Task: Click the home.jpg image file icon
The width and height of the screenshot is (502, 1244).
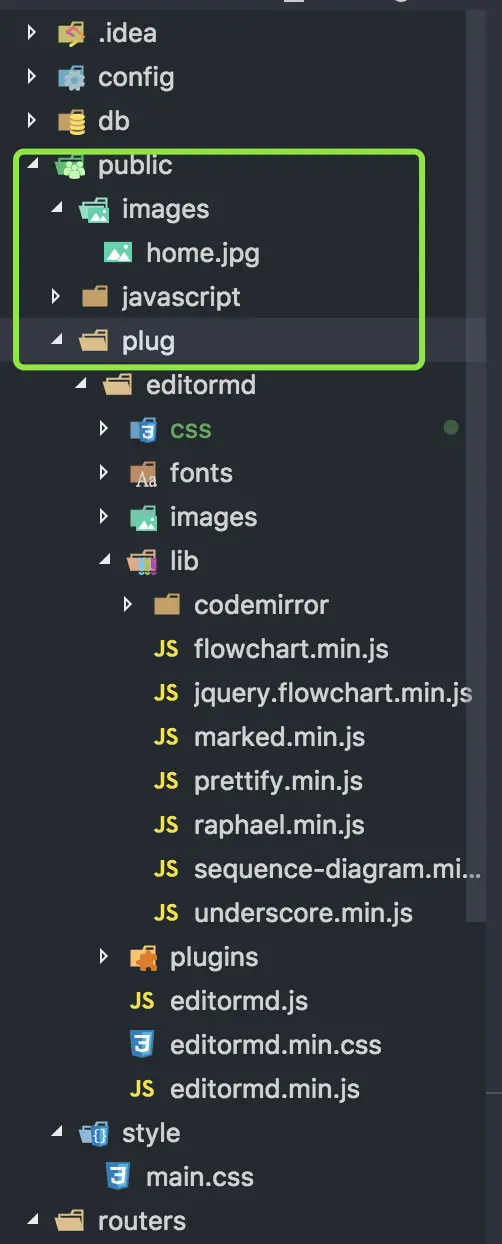Action: (118, 254)
